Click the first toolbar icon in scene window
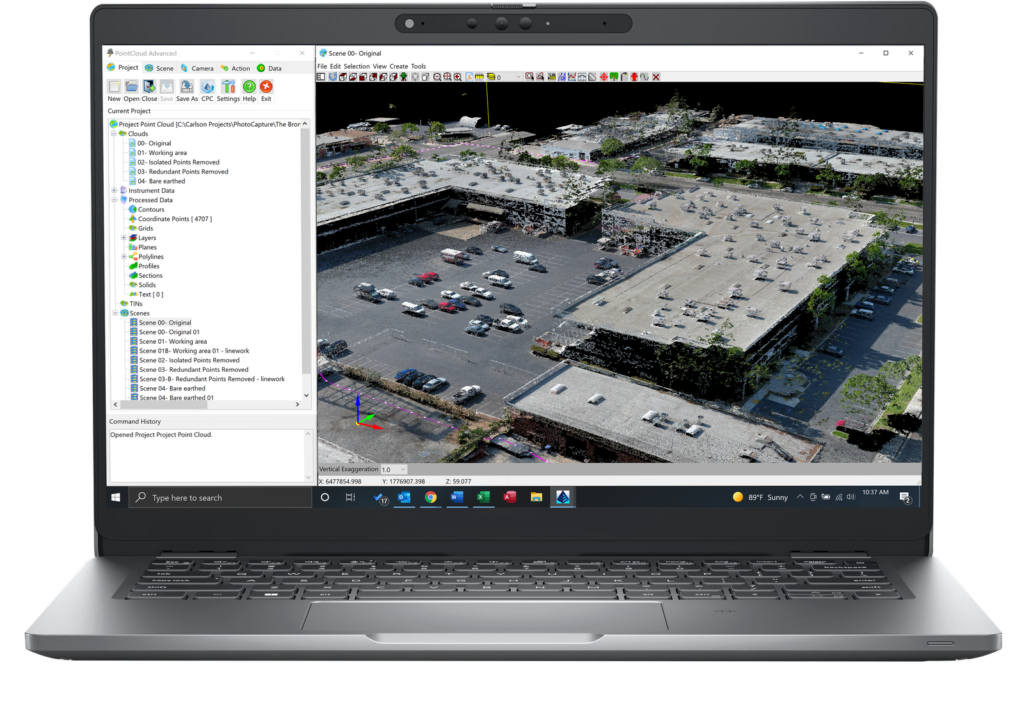1024x713 pixels. pyautogui.click(x=321, y=77)
